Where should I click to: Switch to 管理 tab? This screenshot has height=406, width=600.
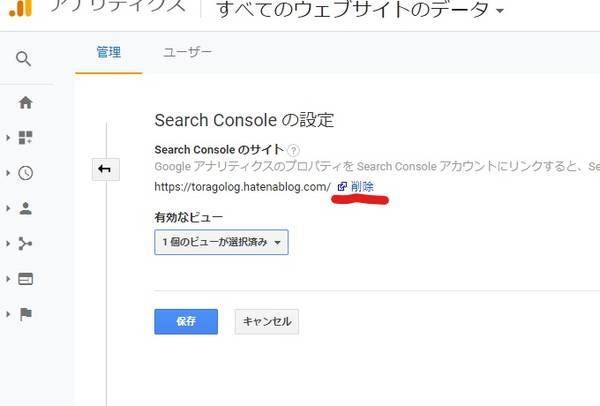[x=109, y=52]
